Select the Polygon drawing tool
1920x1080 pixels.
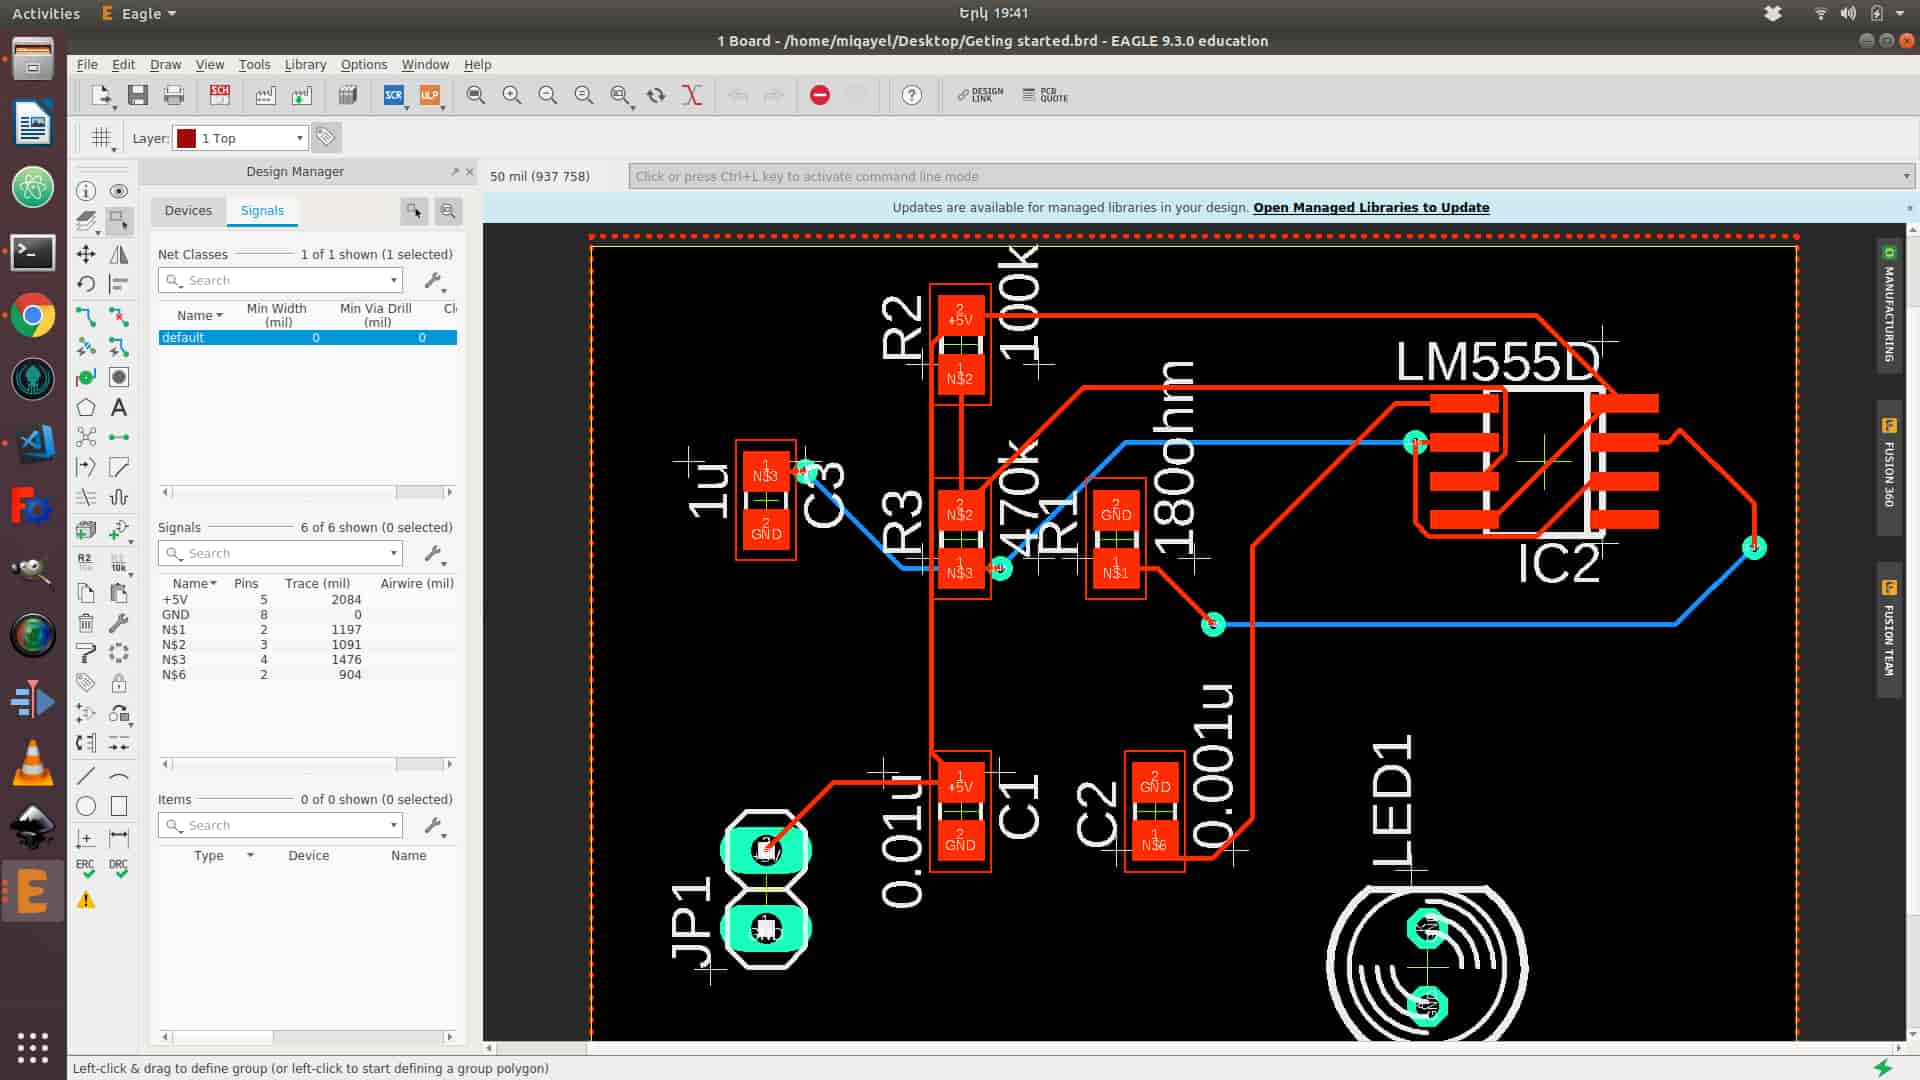point(86,407)
